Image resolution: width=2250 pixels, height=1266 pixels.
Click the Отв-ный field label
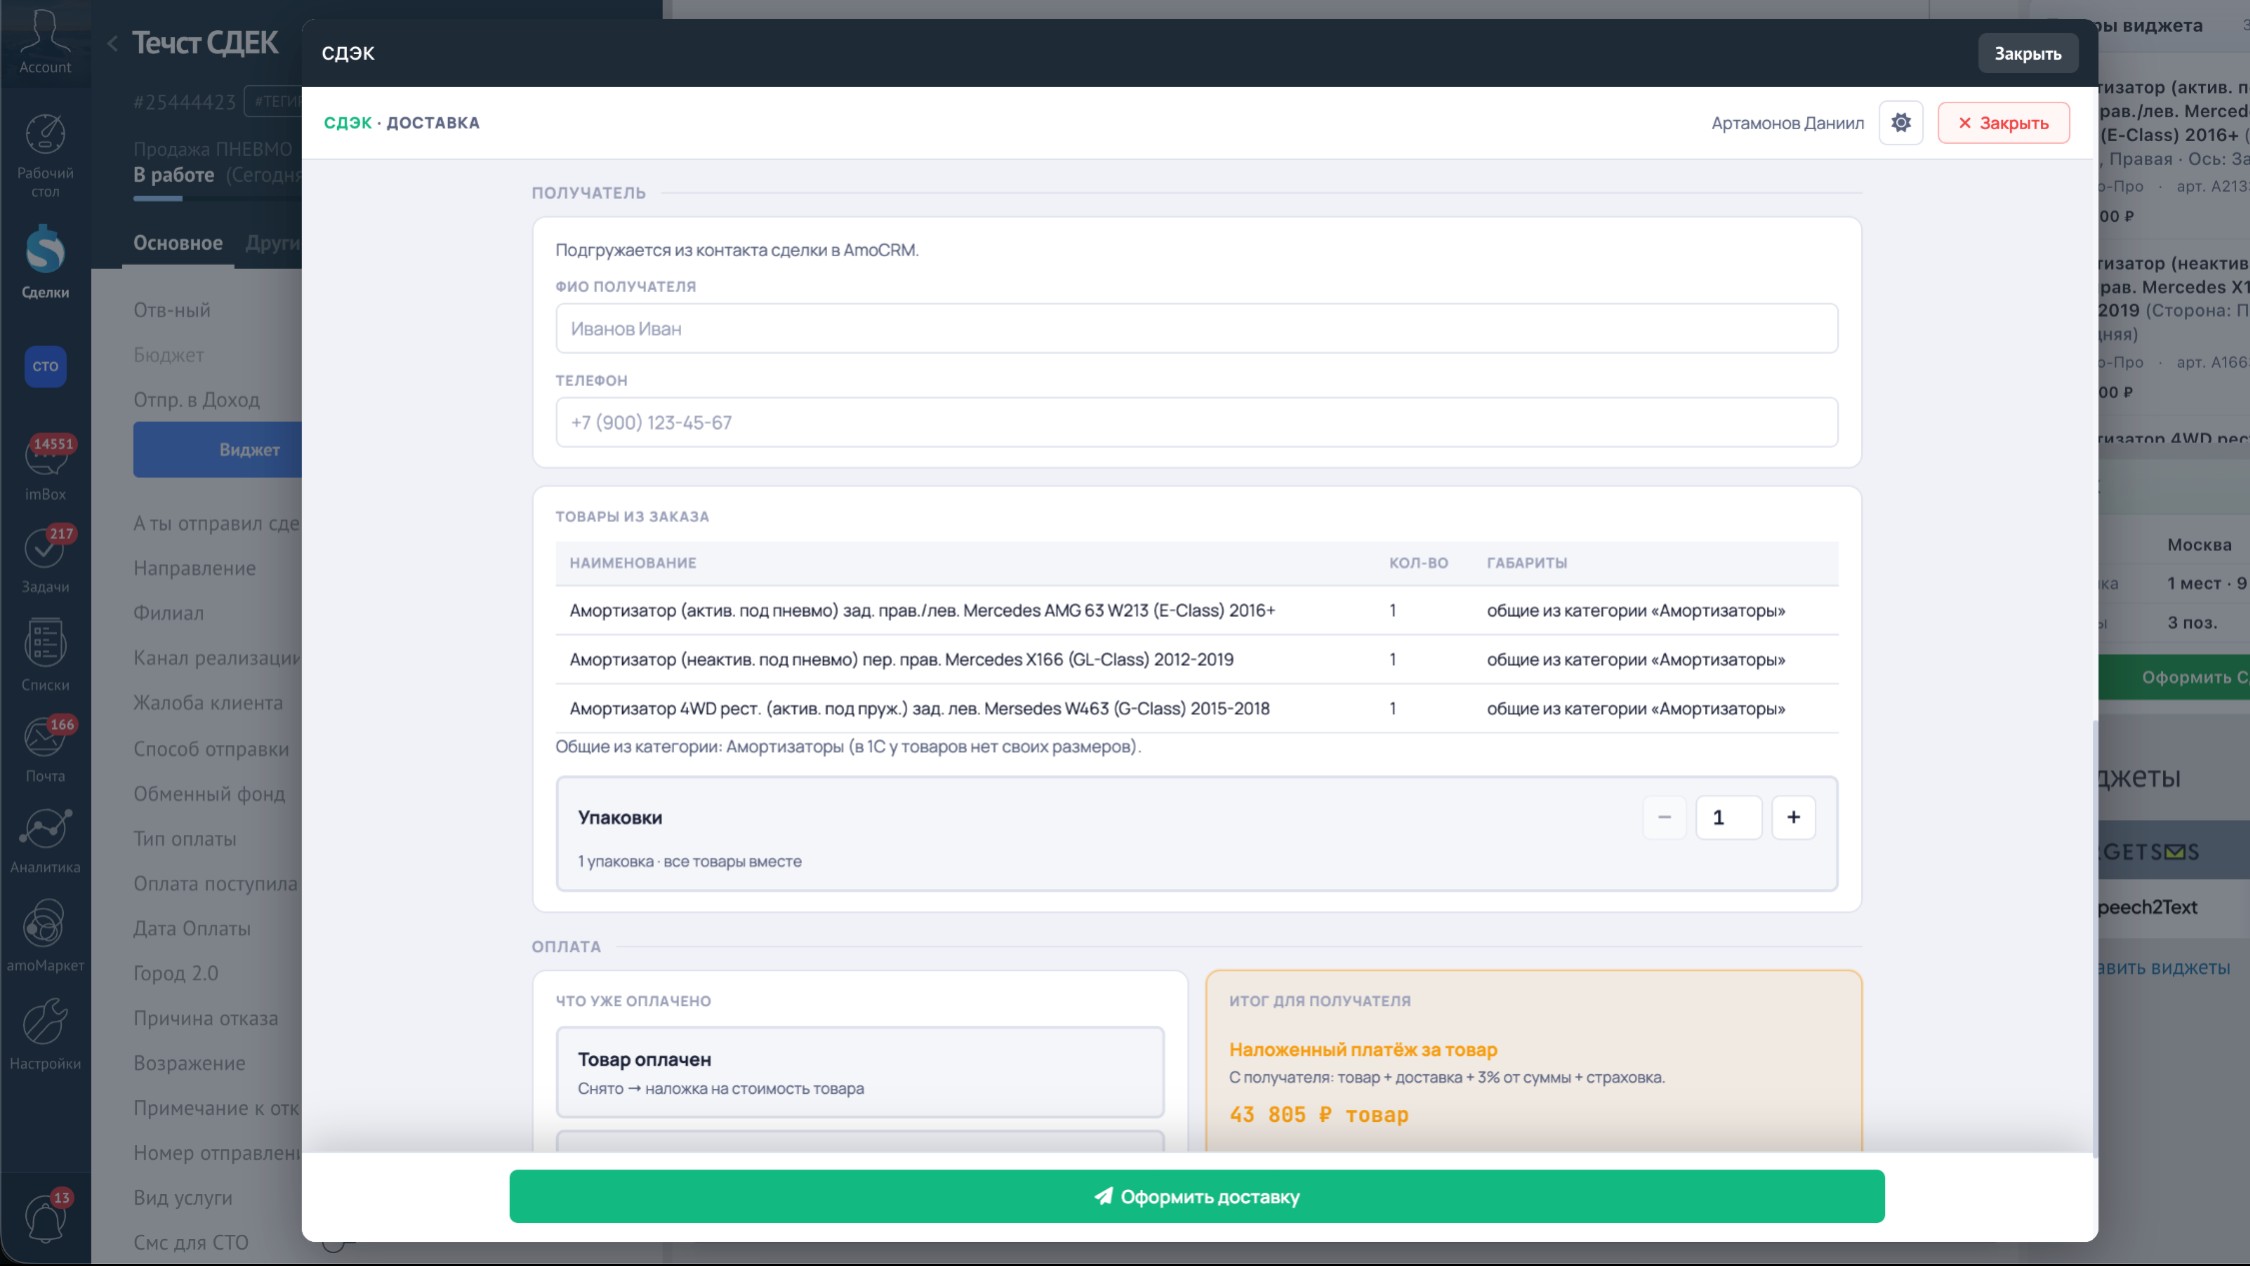pos(172,310)
